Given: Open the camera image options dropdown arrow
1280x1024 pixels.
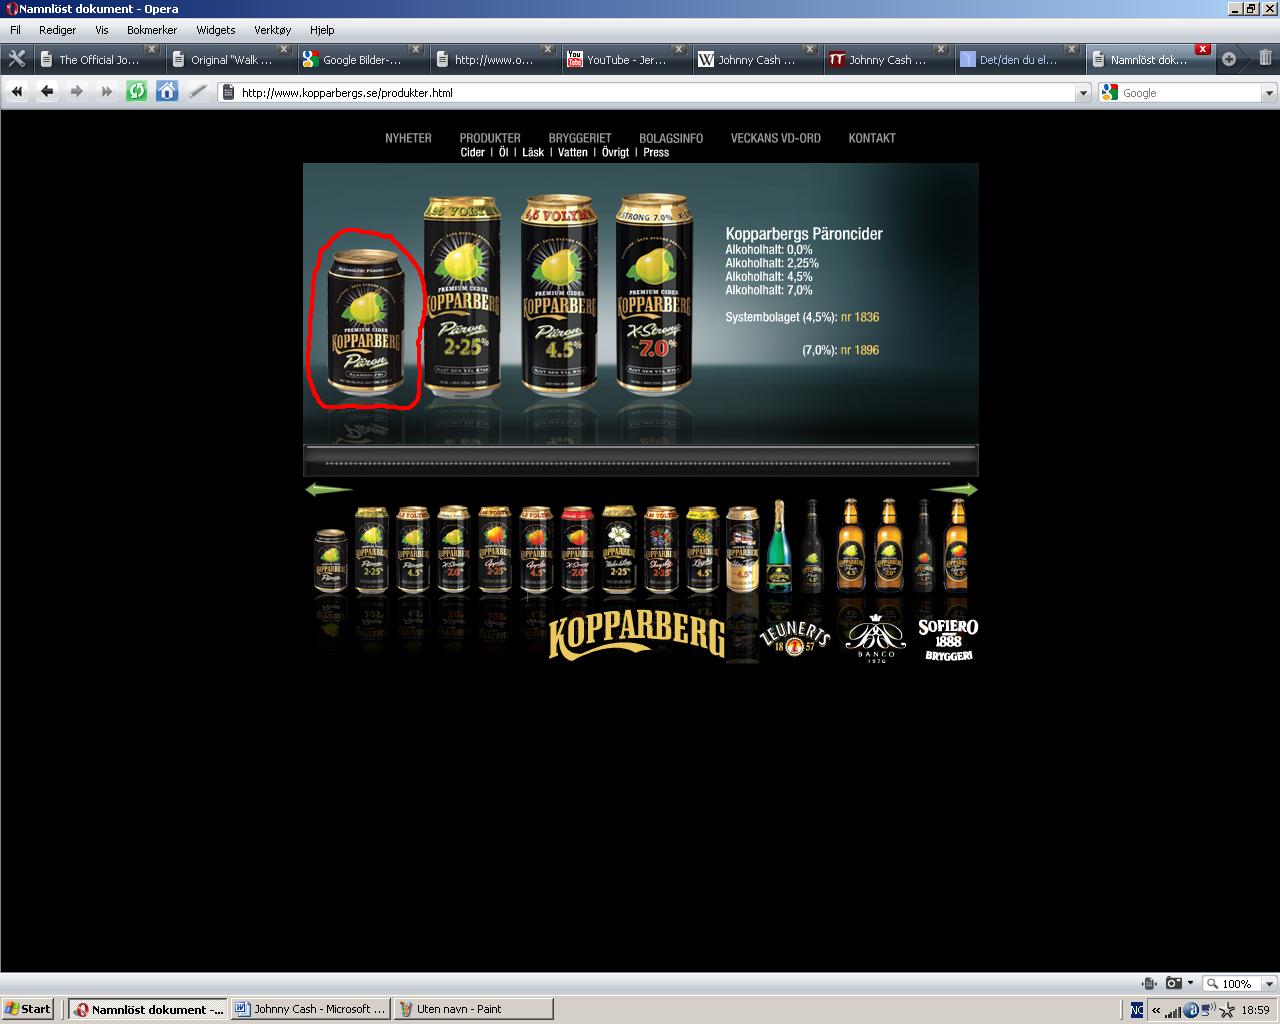Looking at the screenshot, I should coord(1190,983).
